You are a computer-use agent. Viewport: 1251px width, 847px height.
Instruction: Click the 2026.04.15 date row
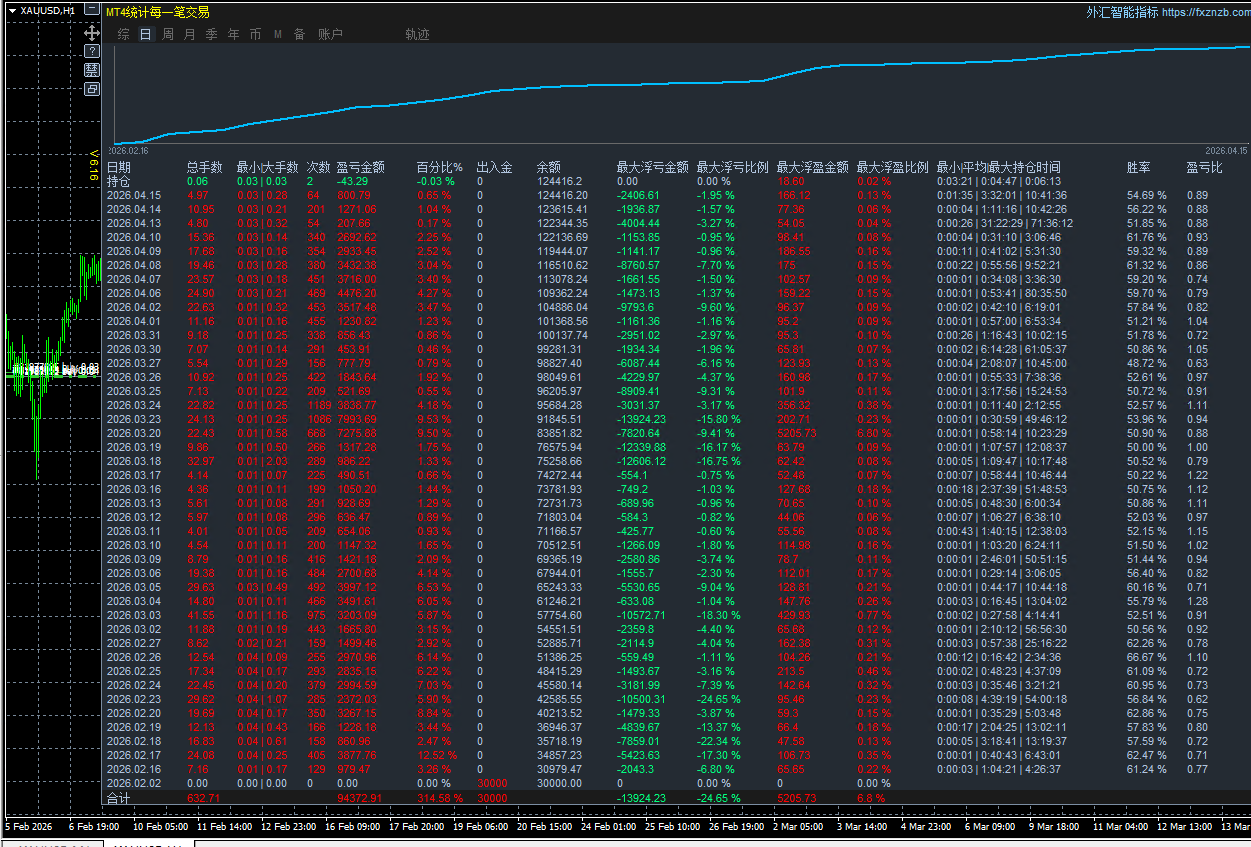(133, 195)
